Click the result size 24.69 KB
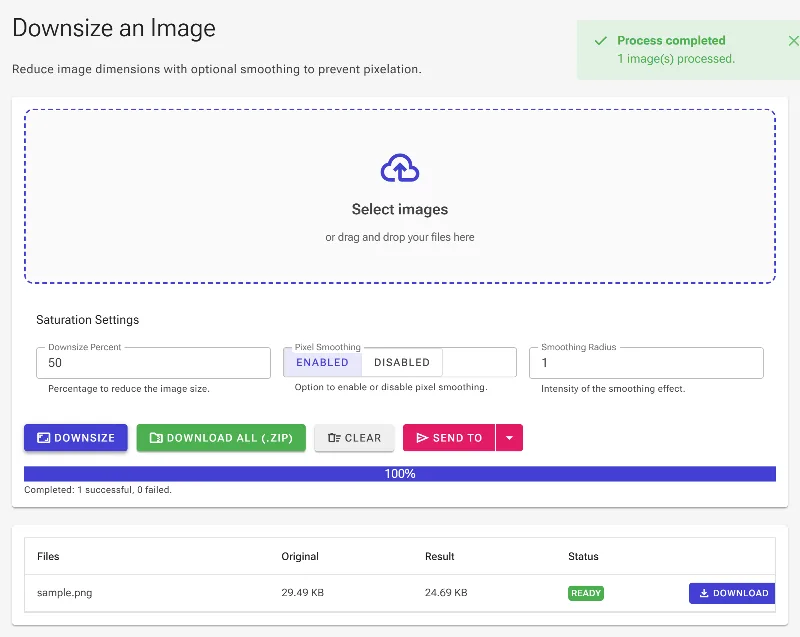The width and height of the screenshot is (800, 637). (x=446, y=593)
